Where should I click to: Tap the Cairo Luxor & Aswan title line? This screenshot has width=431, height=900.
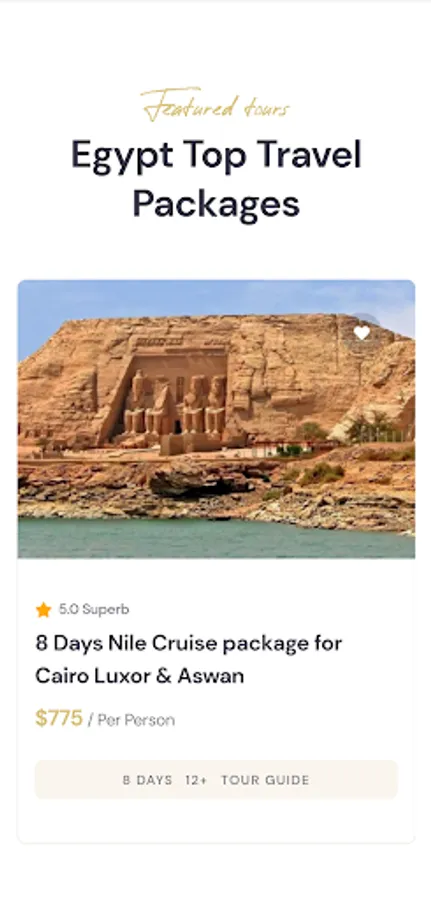tap(139, 676)
